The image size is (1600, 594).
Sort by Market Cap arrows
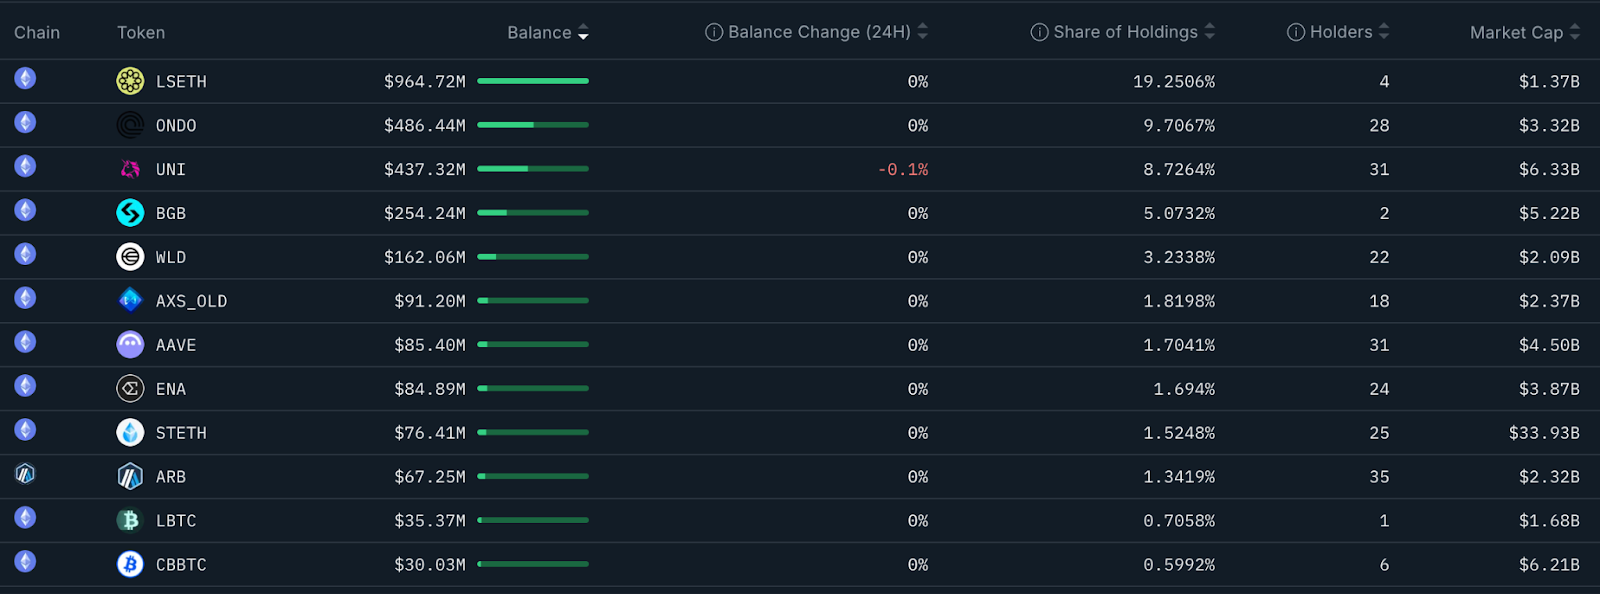tap(1574, 32)
